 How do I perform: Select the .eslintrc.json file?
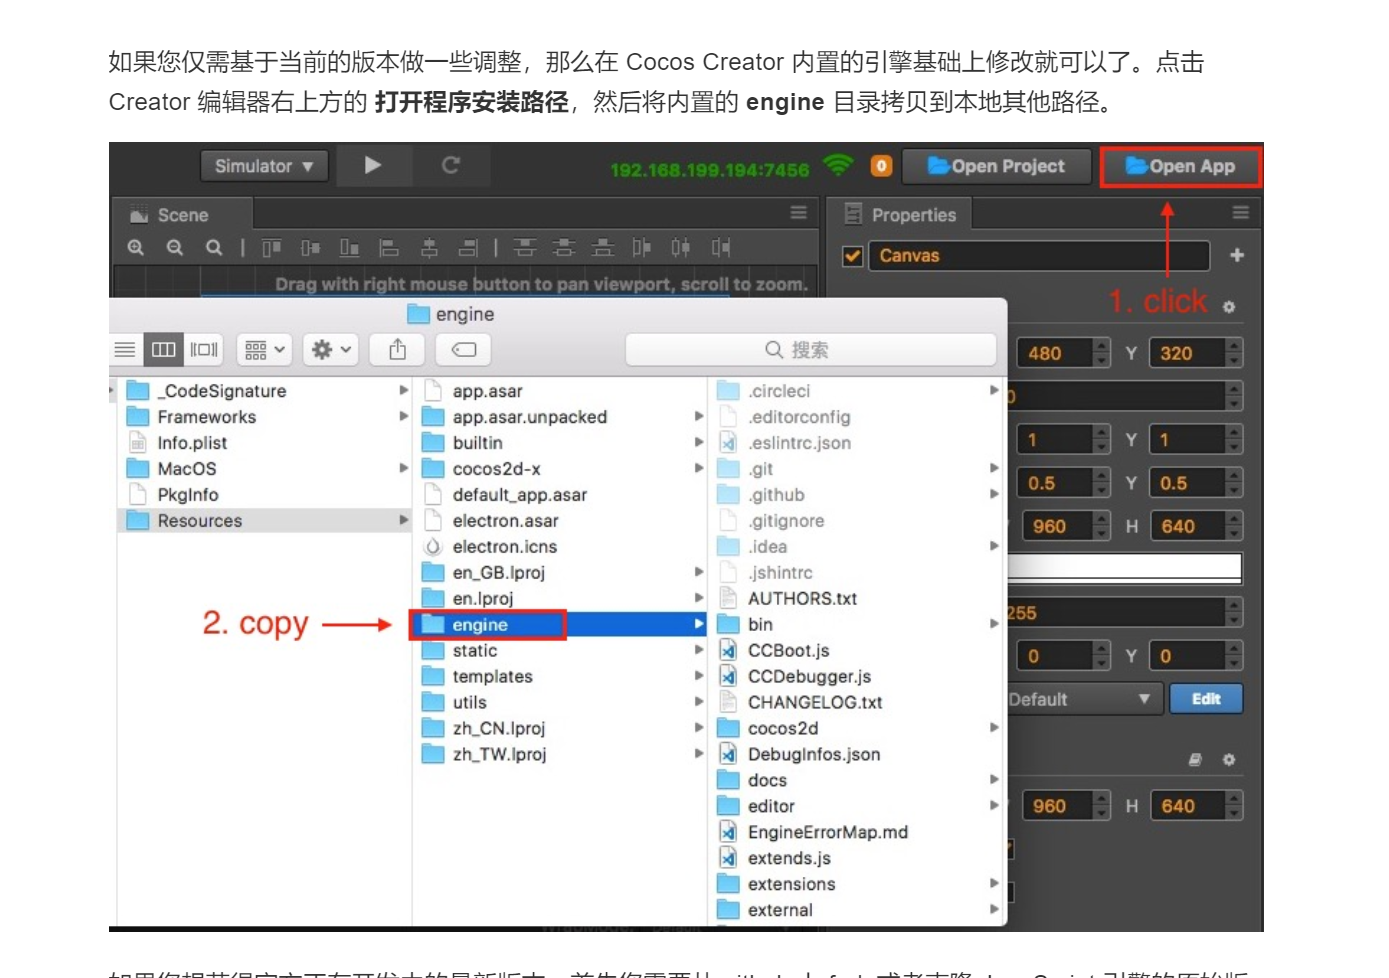[x=856, y=443]
